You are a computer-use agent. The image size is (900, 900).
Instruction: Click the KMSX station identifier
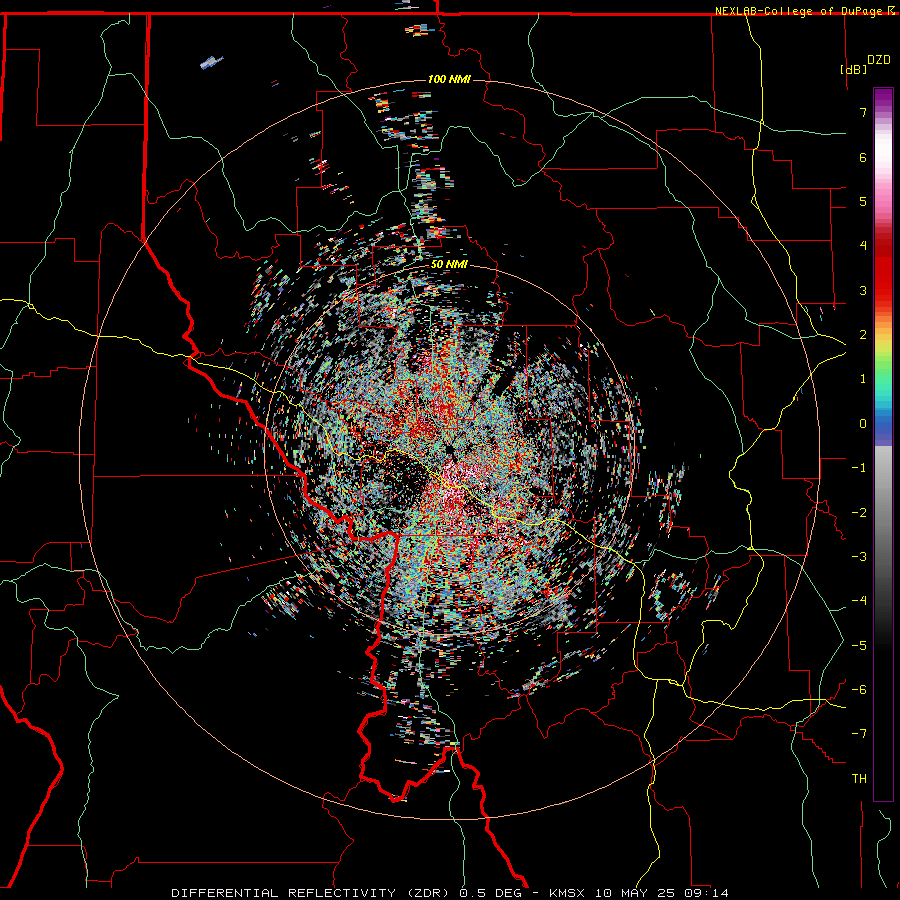click(568, 893)
